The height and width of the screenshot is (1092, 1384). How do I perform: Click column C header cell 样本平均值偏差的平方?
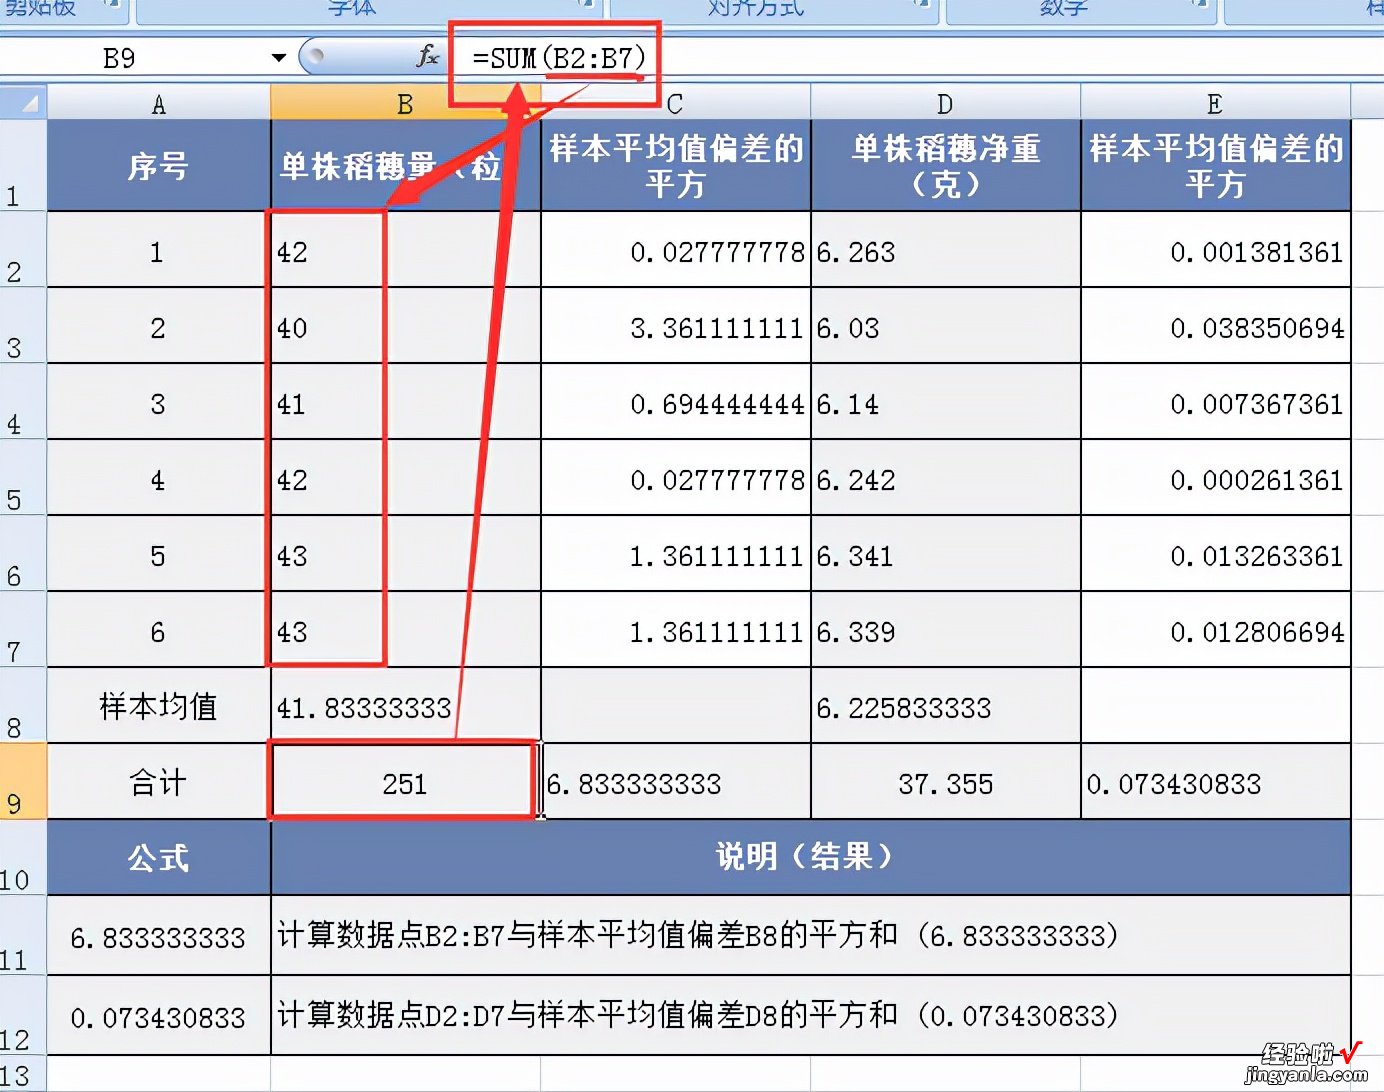coord(675,165)
